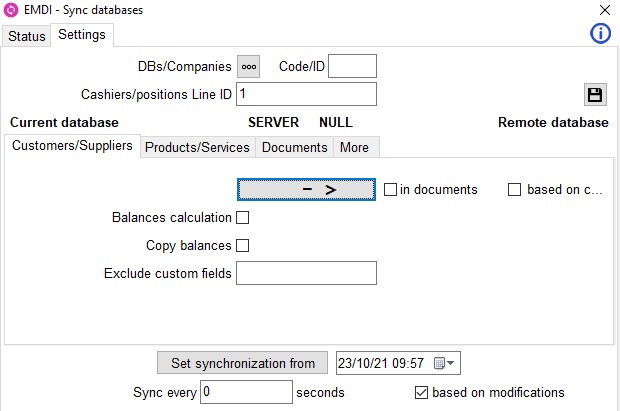Viewport: 620px width, 411px height.
Task: Click the arrow direction sync button
Action: [306, 189]
